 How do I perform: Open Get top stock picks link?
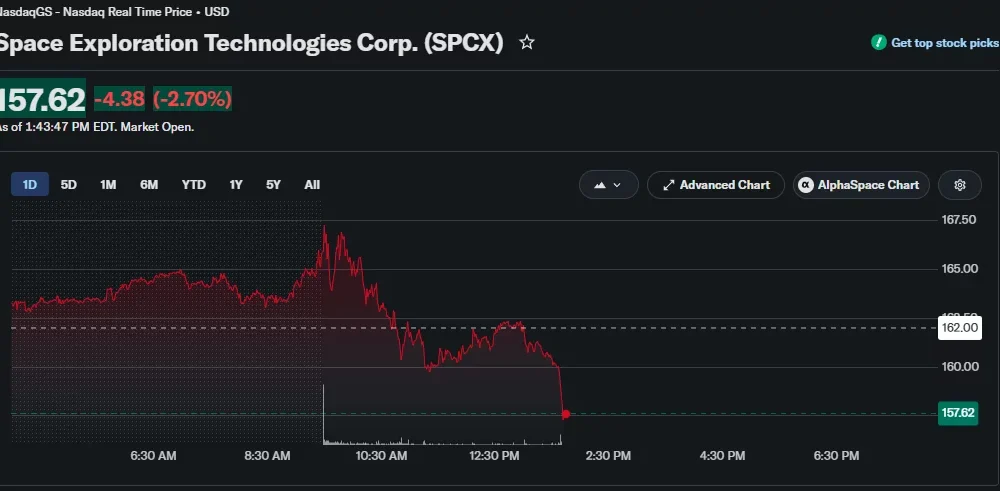(x=945, y=43)
